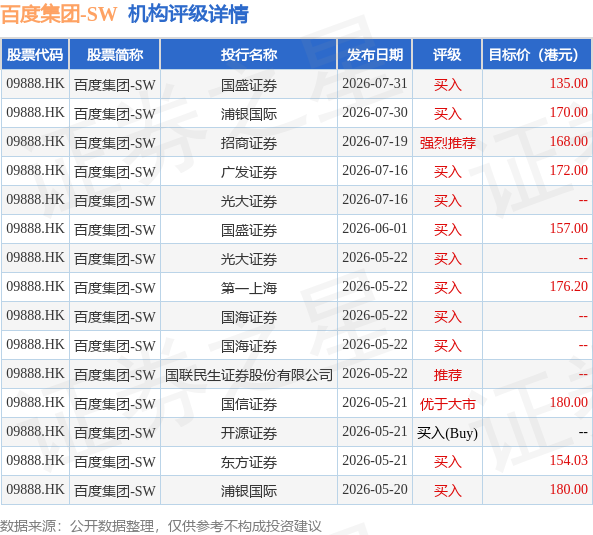Image resolution: width=593 pixels, height=535 pixels.
Task: Click the 2026-07-31 publish date cell
Action: pos(375,84)
